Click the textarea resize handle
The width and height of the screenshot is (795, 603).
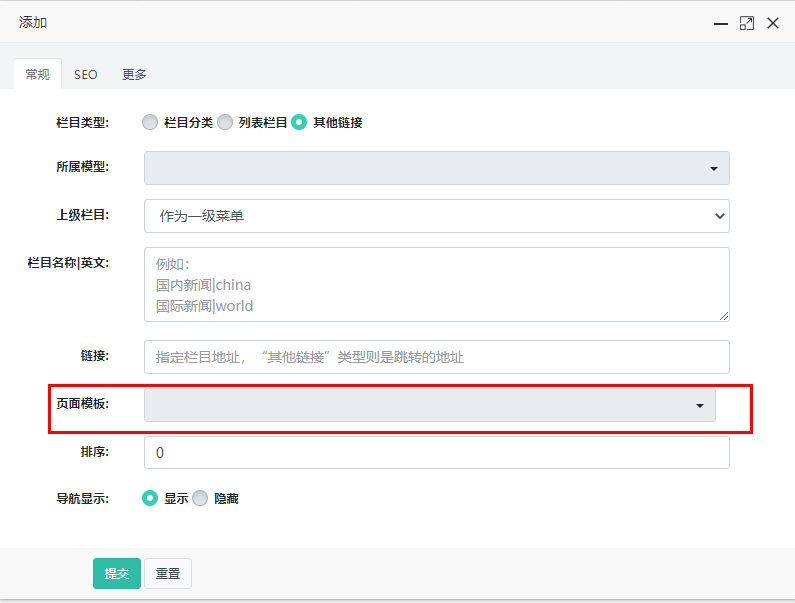click(x=724, y=316)
